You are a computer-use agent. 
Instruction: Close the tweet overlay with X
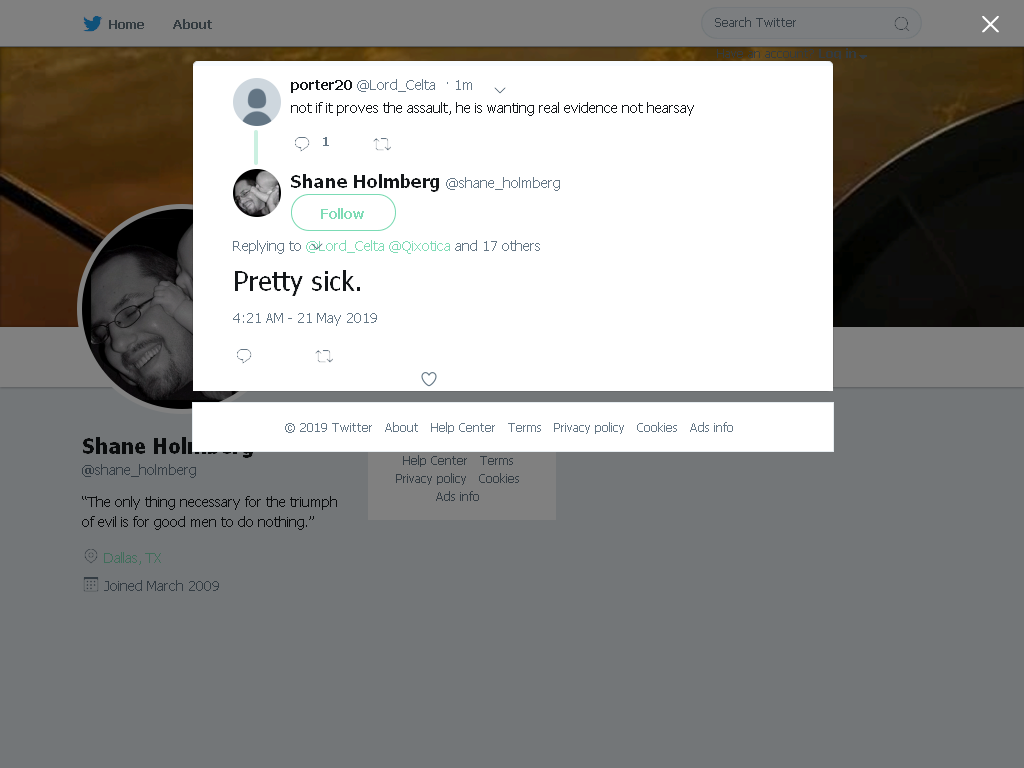[x=990, y=24]
